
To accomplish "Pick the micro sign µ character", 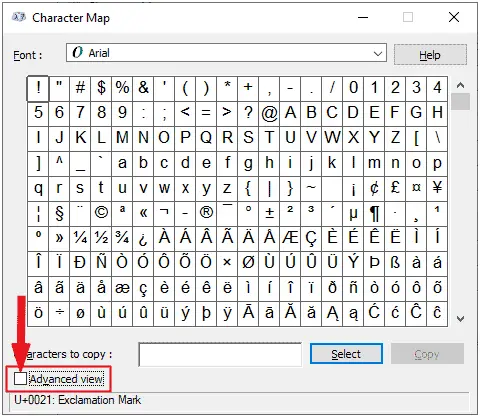I will coord(353,213).
